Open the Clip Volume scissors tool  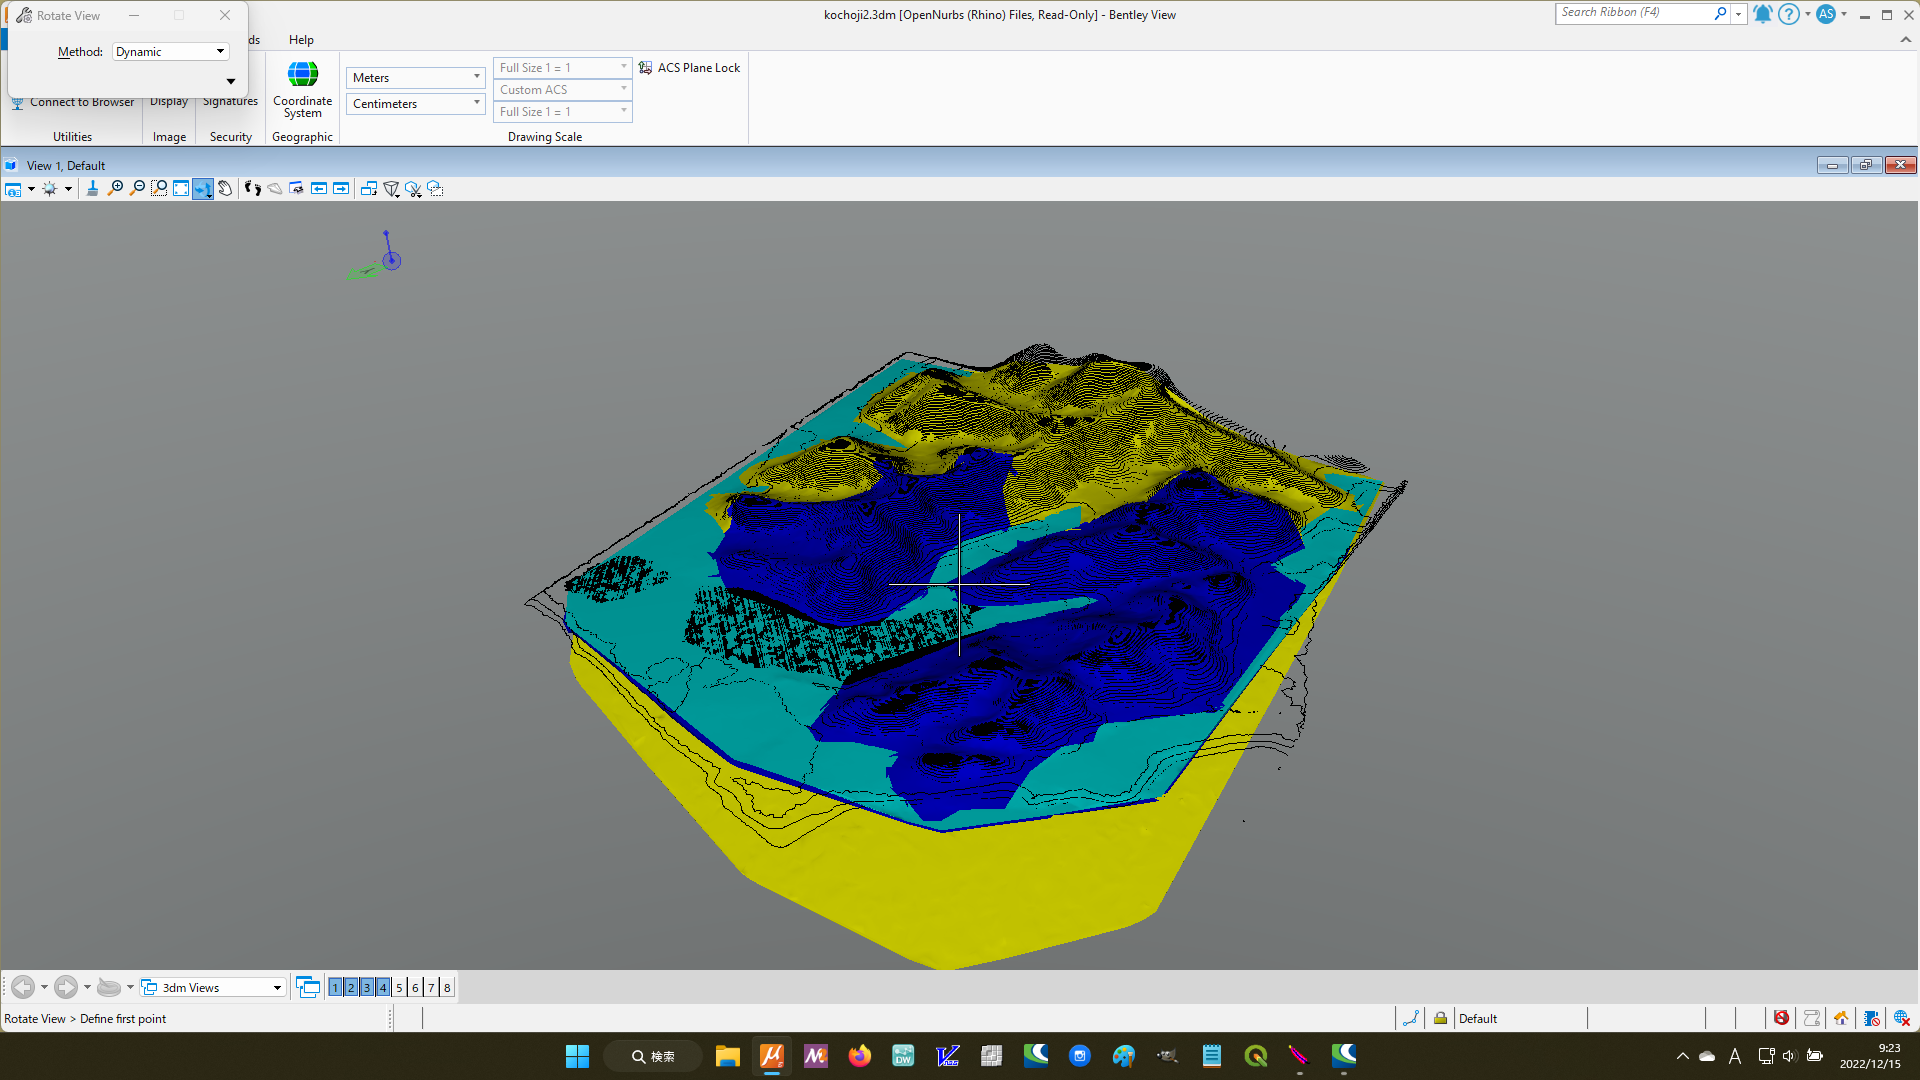coord(413,189)
